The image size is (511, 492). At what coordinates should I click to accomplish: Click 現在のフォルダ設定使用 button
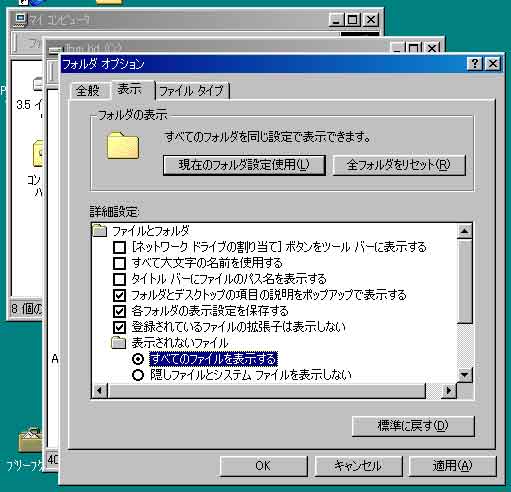tap(244, 165)
